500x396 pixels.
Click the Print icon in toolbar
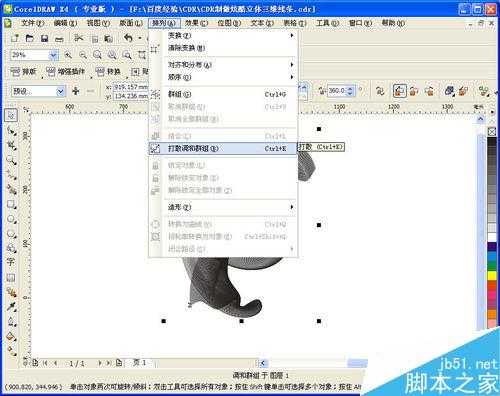(59, 39)
